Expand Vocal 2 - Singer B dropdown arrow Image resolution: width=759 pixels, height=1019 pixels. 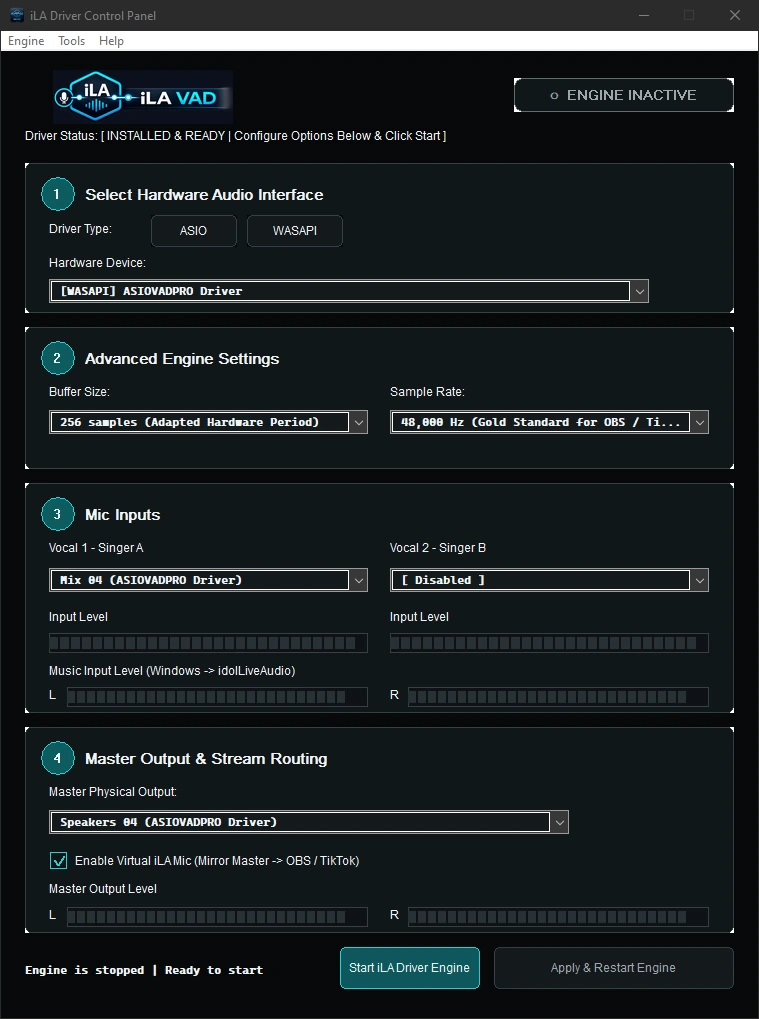tap(700, 580)
